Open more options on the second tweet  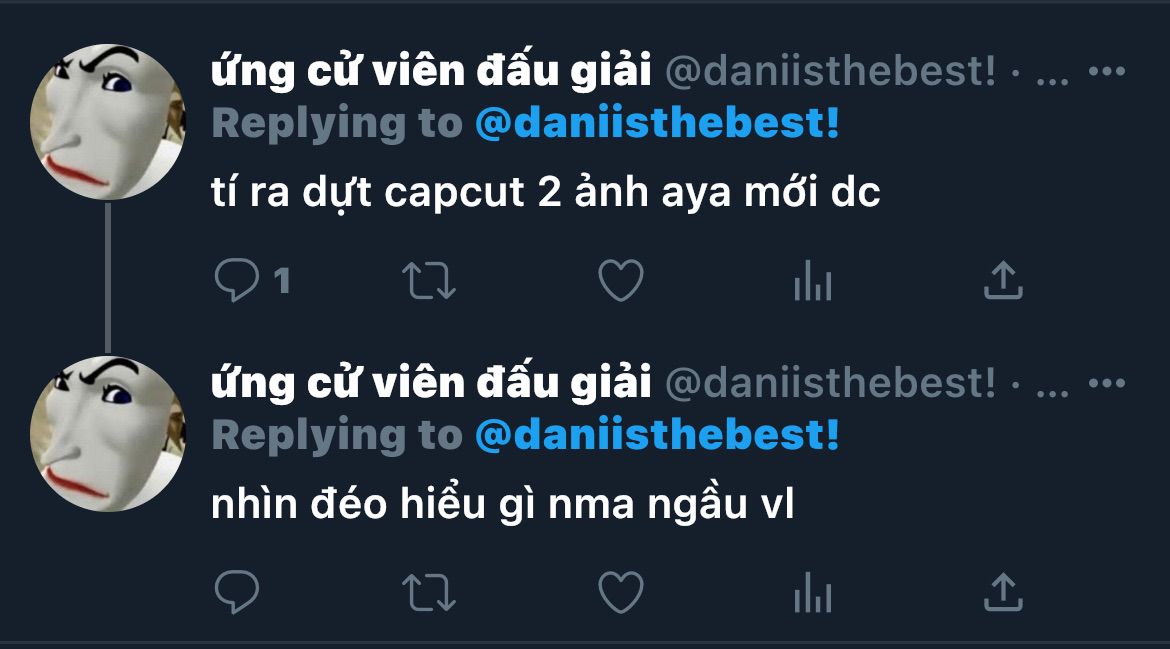(1107, 383)
